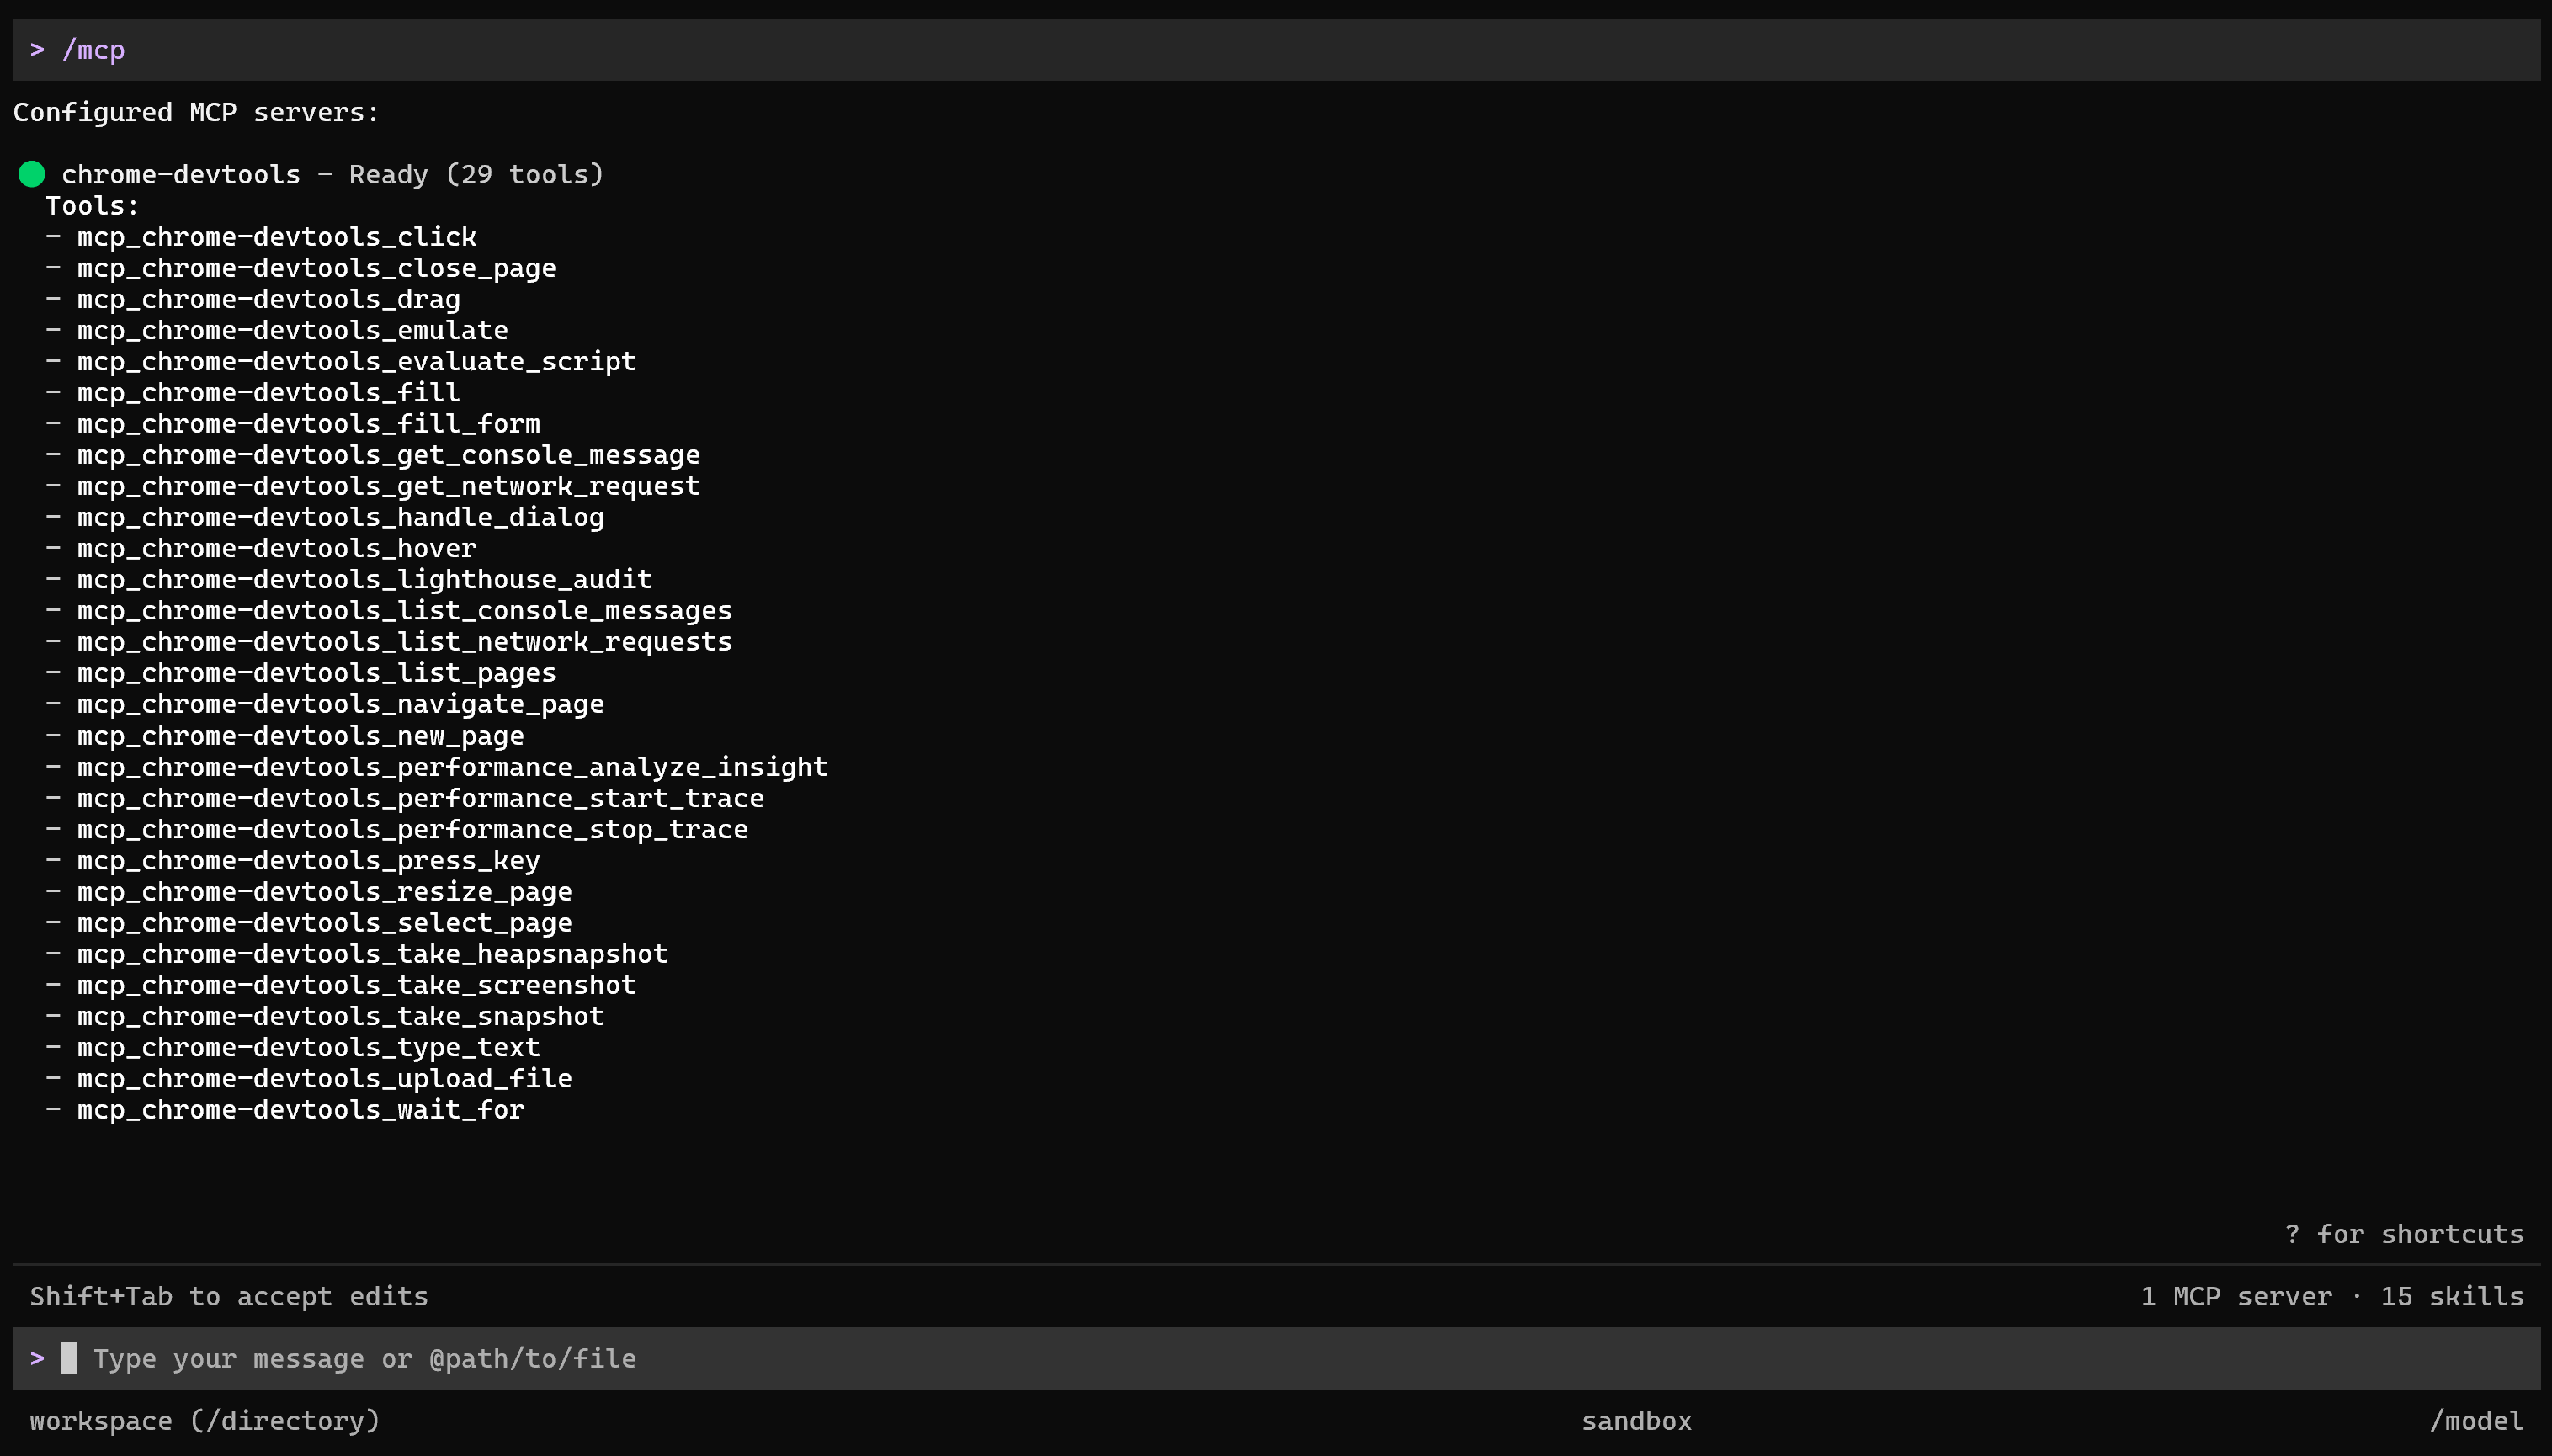Select mcp_chrome-devtools_click line
This screenshot has width=2552, height=1456.
click(277, 237)
